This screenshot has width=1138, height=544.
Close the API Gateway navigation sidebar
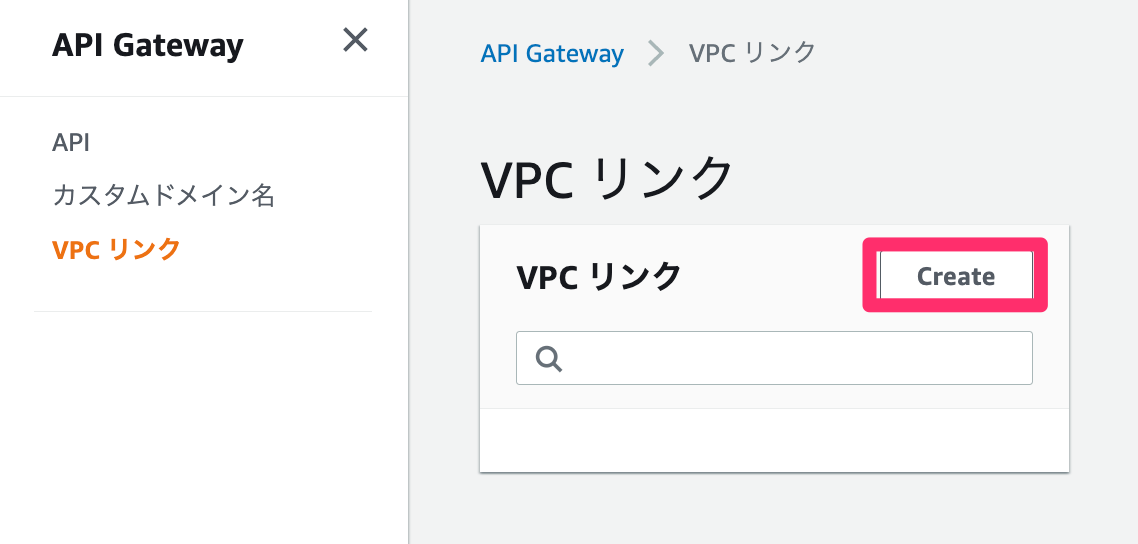(355, 41)
